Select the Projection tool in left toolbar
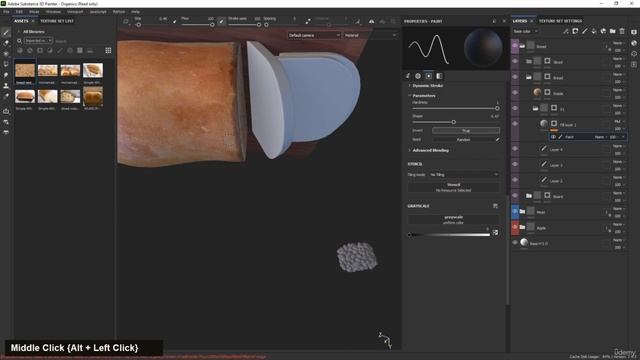This screenshot has height=360, width=640. (6, 53)
